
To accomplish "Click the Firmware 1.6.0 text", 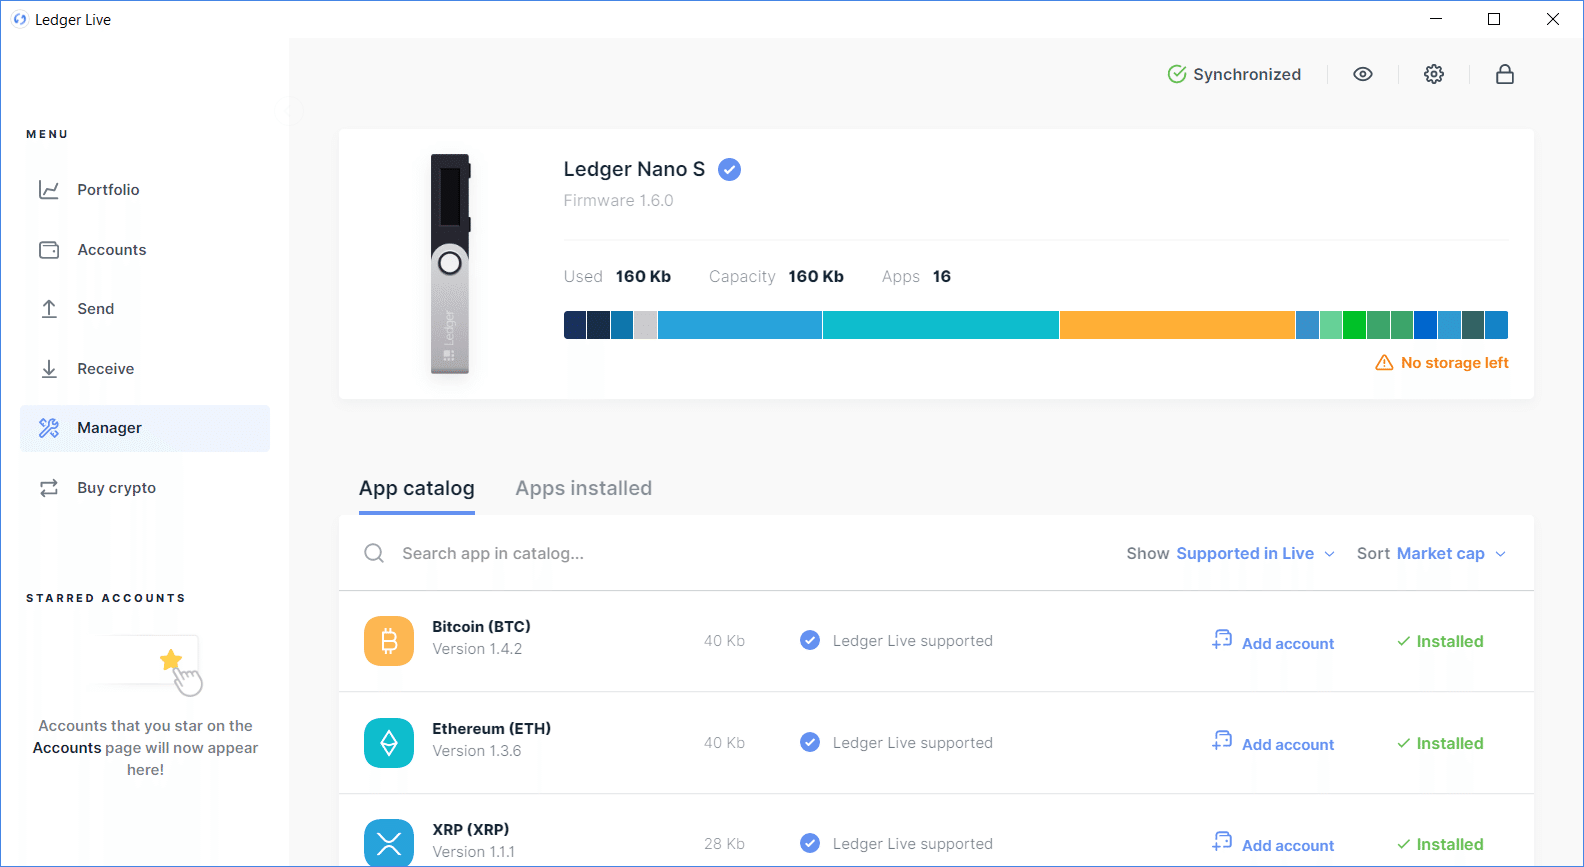I will [x=619, y=201].
